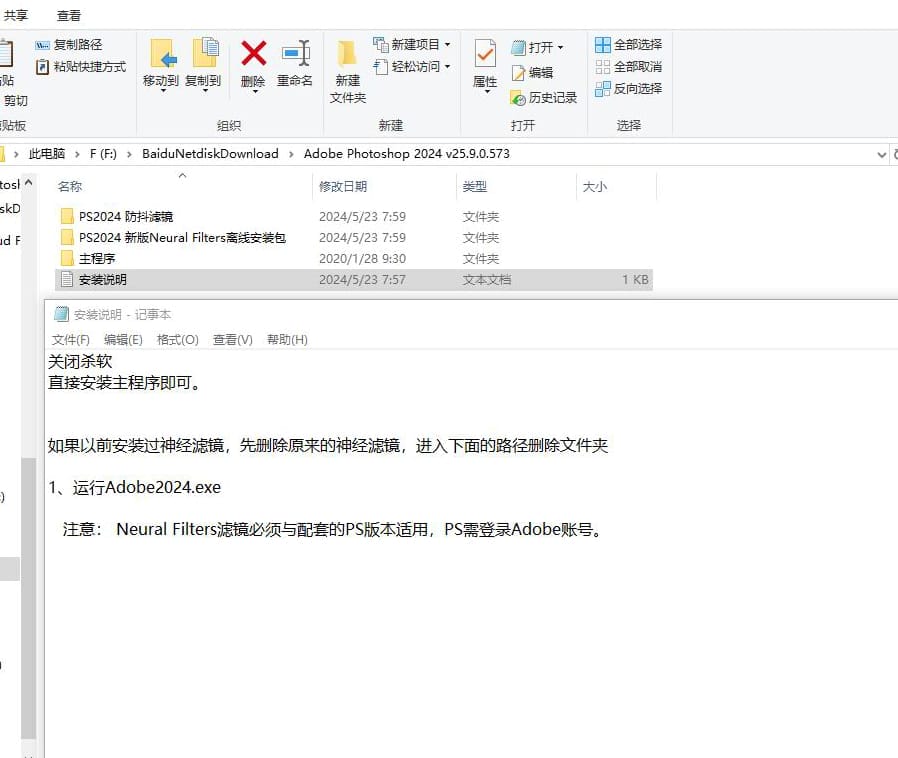Expand the New item dropdown

[x=447, y=45]
